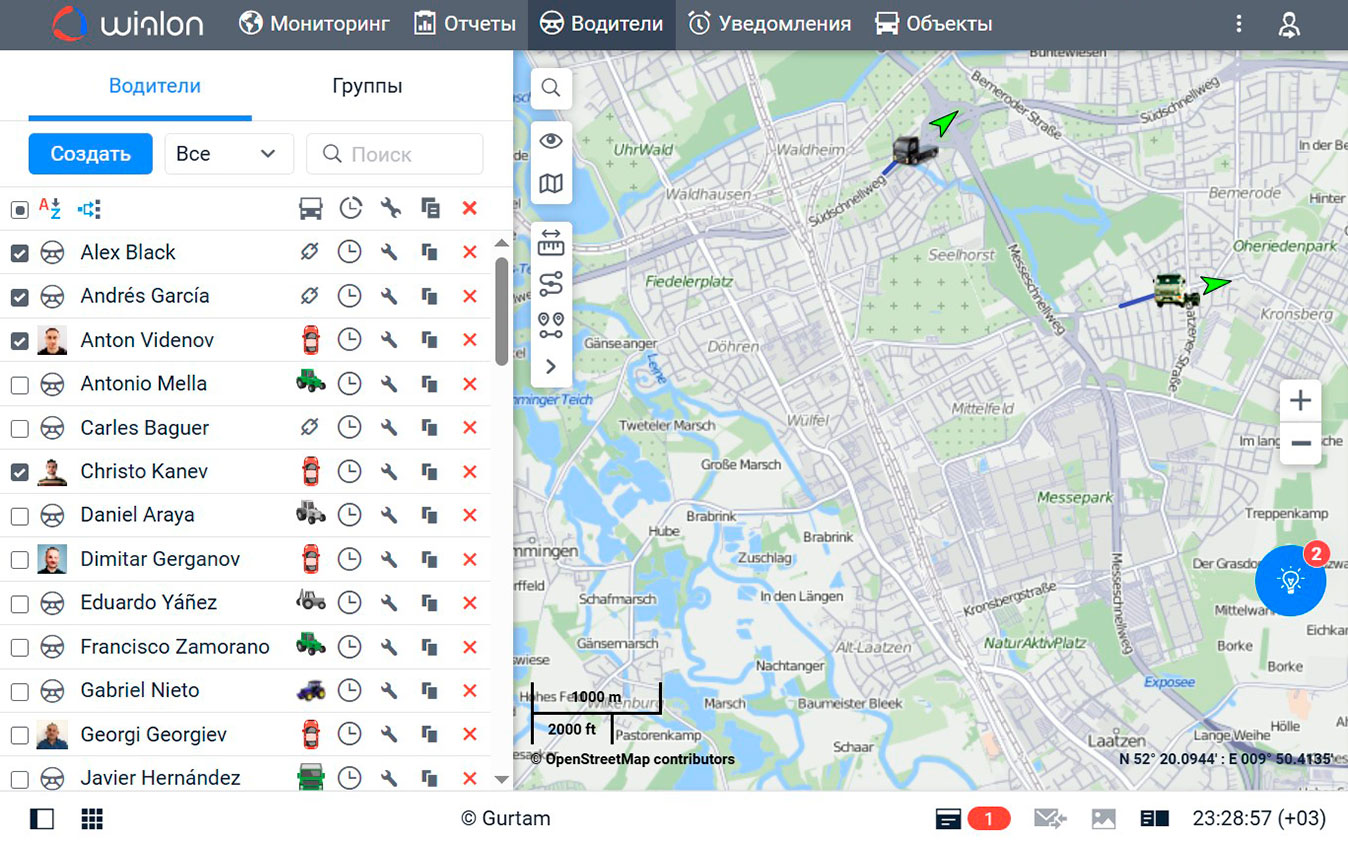1348x842 pixels.
Task: Zoom out the map with minus
Action: pos(1300,443)
